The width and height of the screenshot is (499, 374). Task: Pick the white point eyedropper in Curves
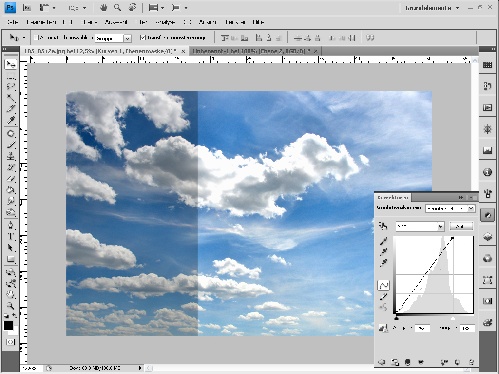(x=383, y=263)
